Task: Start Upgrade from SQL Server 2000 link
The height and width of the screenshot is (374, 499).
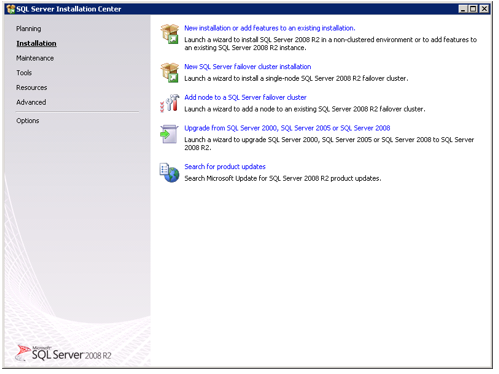Action: click(x=287, y=128)
